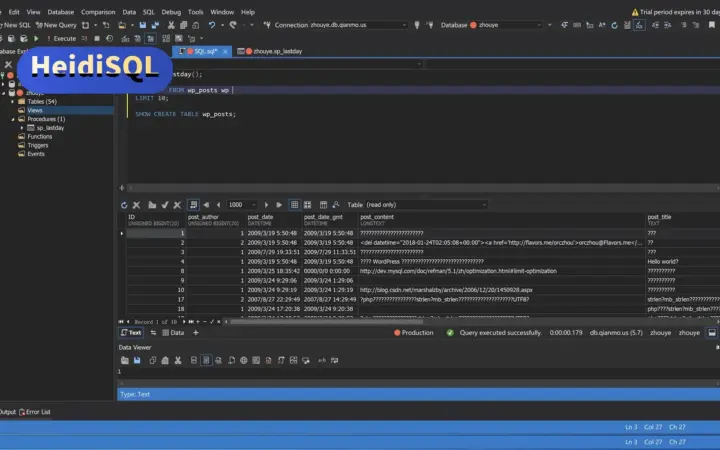
Task: Click the Production environment label
Action: [414, 333]
